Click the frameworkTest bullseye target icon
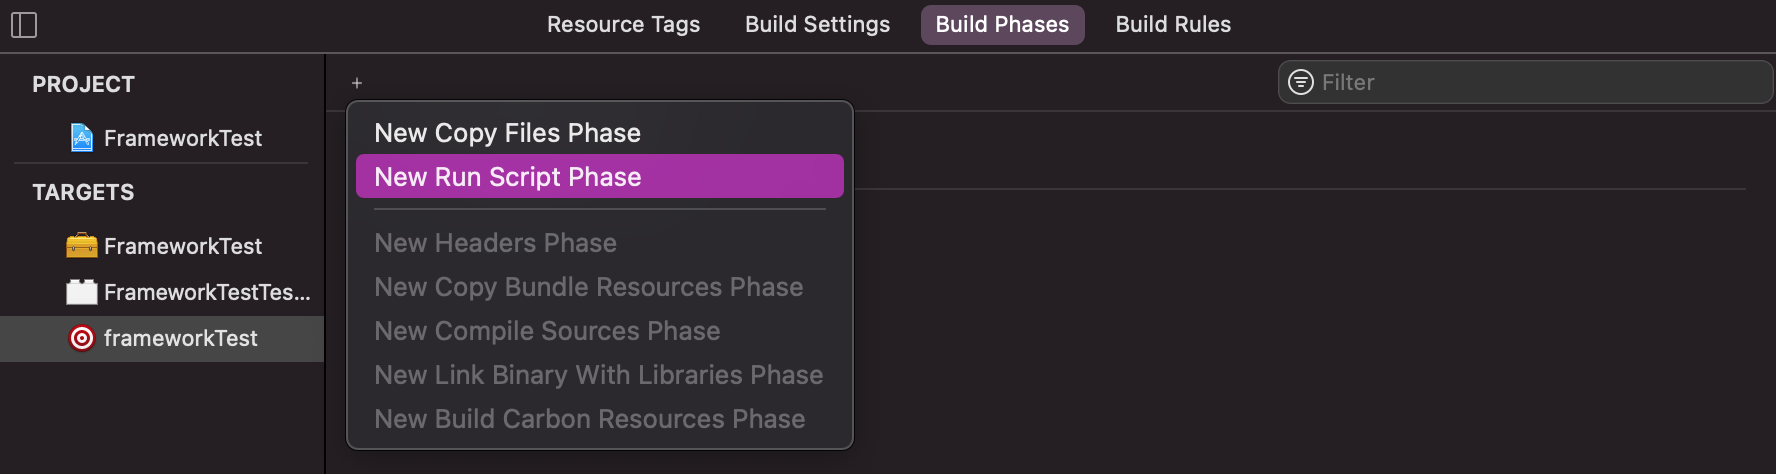Screen dimensions: 1776x474 pyautogui.click(x=82, y=338)
